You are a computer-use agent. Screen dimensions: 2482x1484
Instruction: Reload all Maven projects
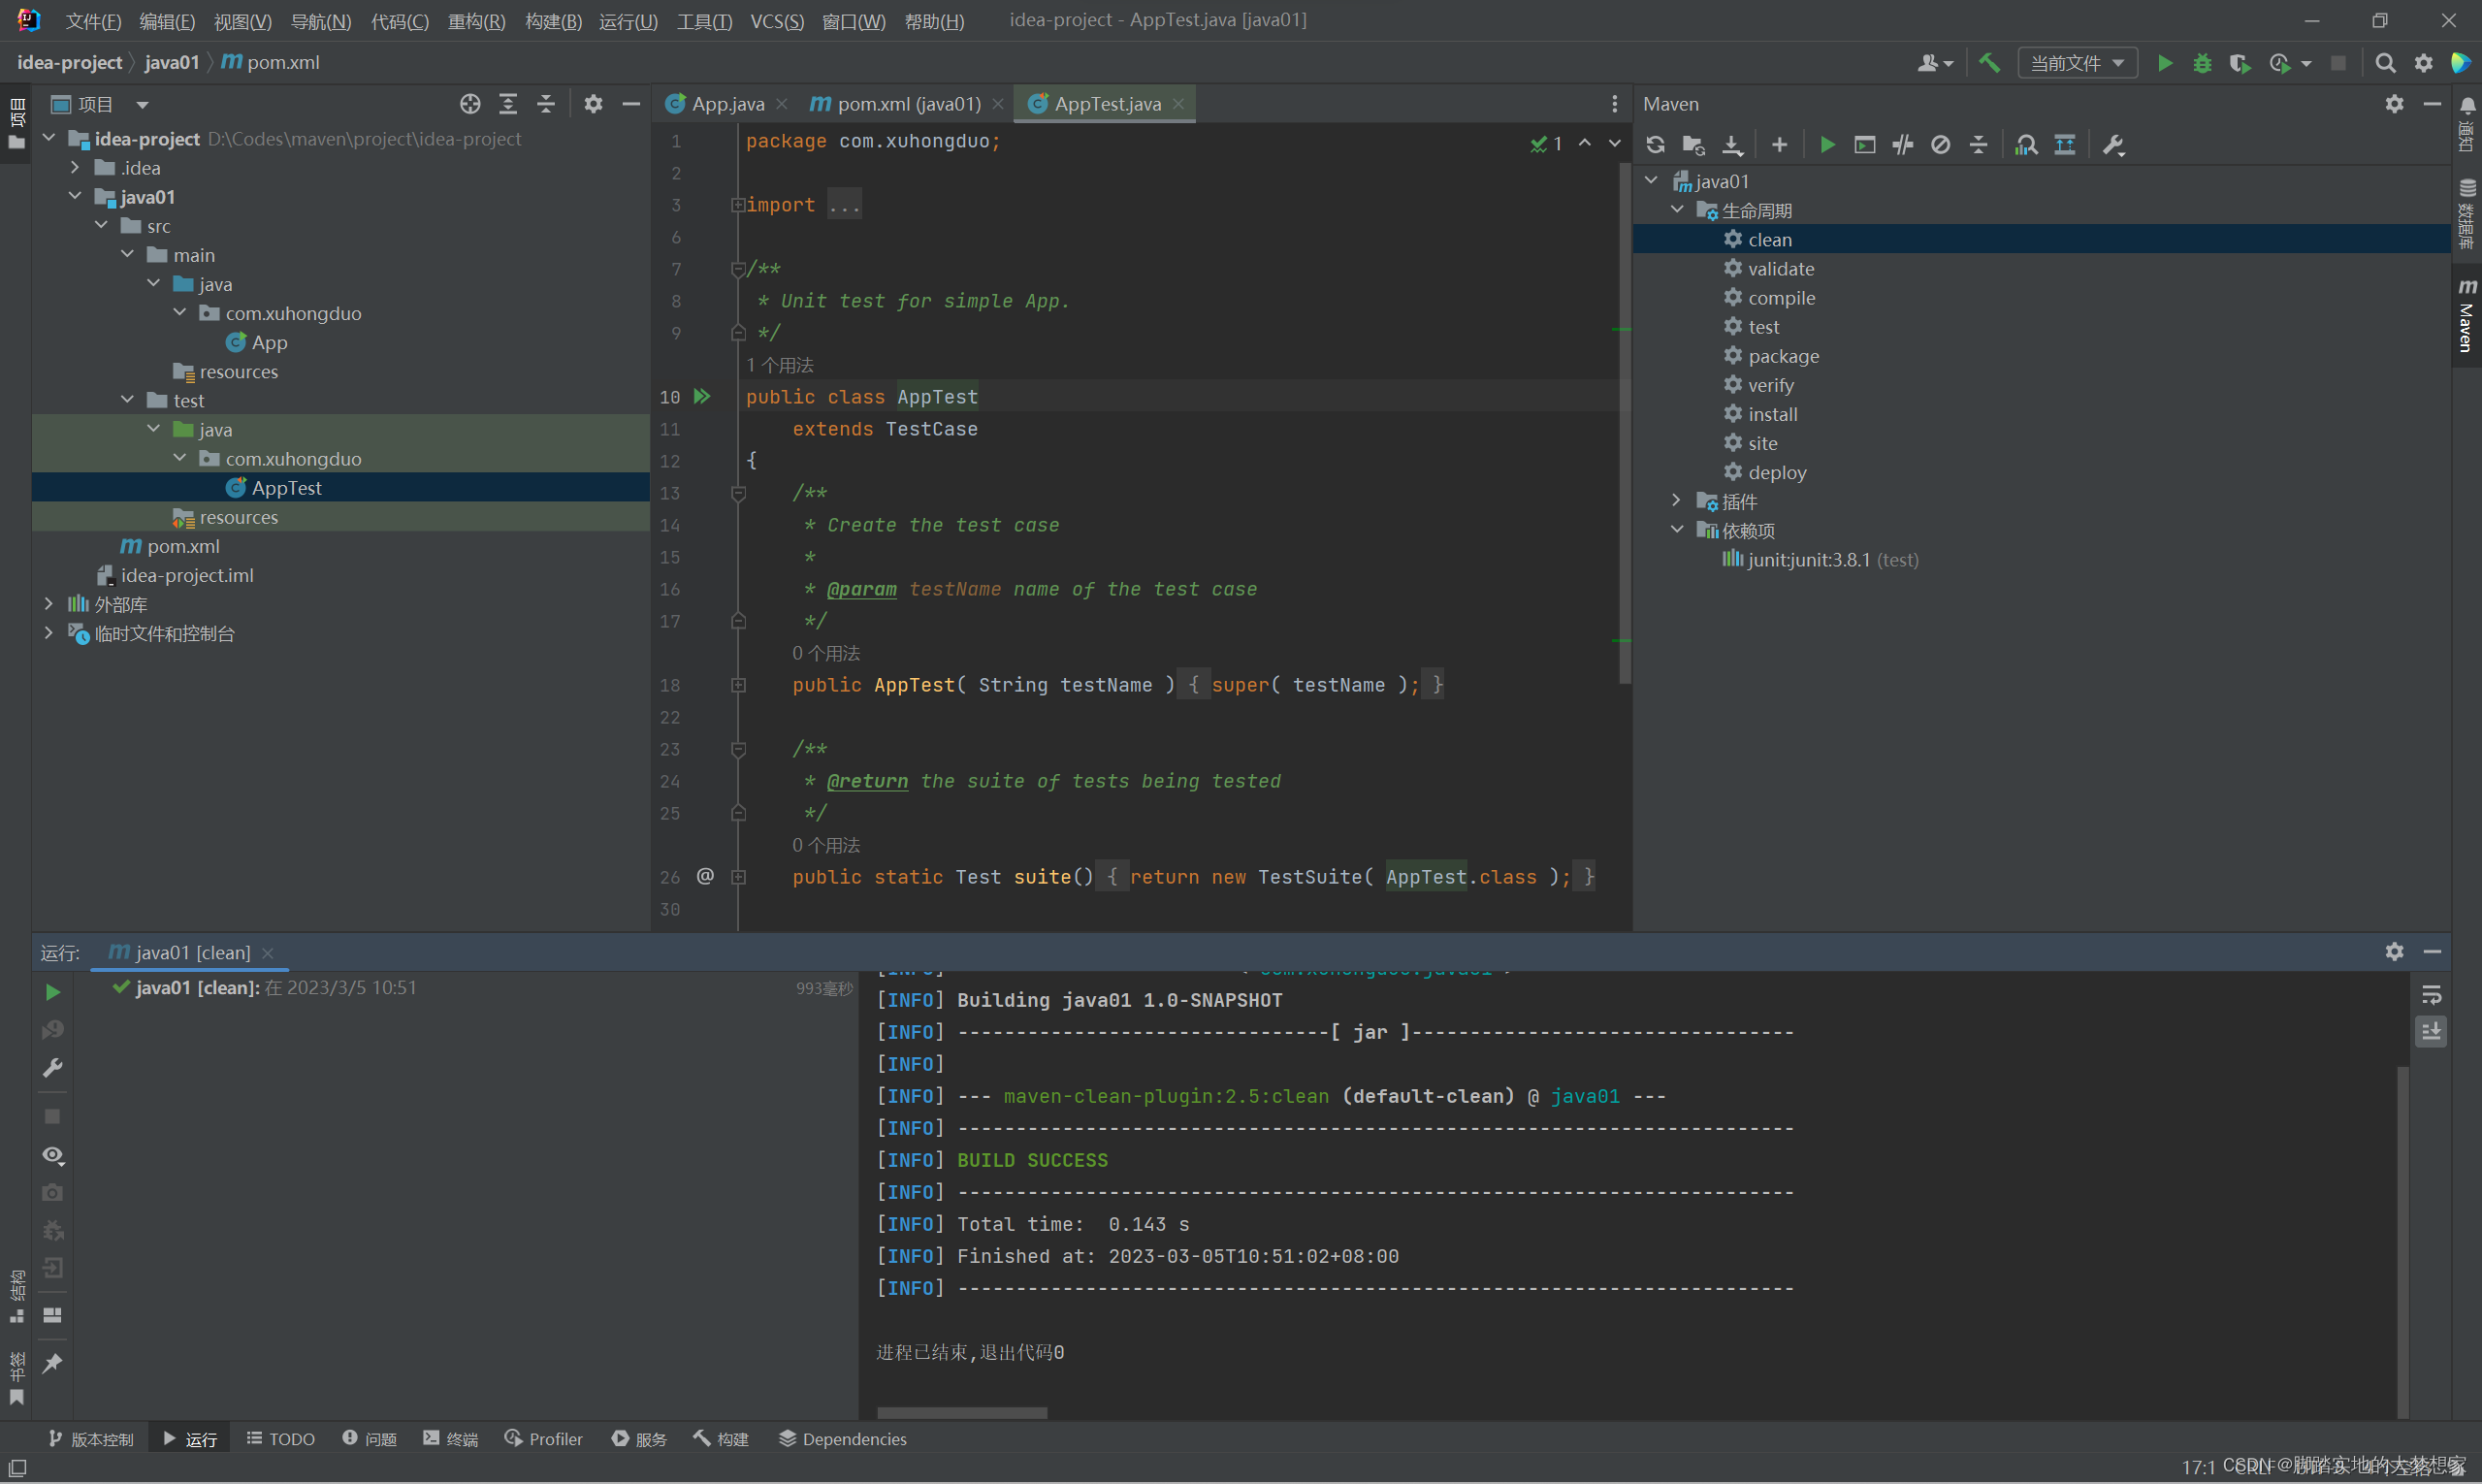(1656, 145)
